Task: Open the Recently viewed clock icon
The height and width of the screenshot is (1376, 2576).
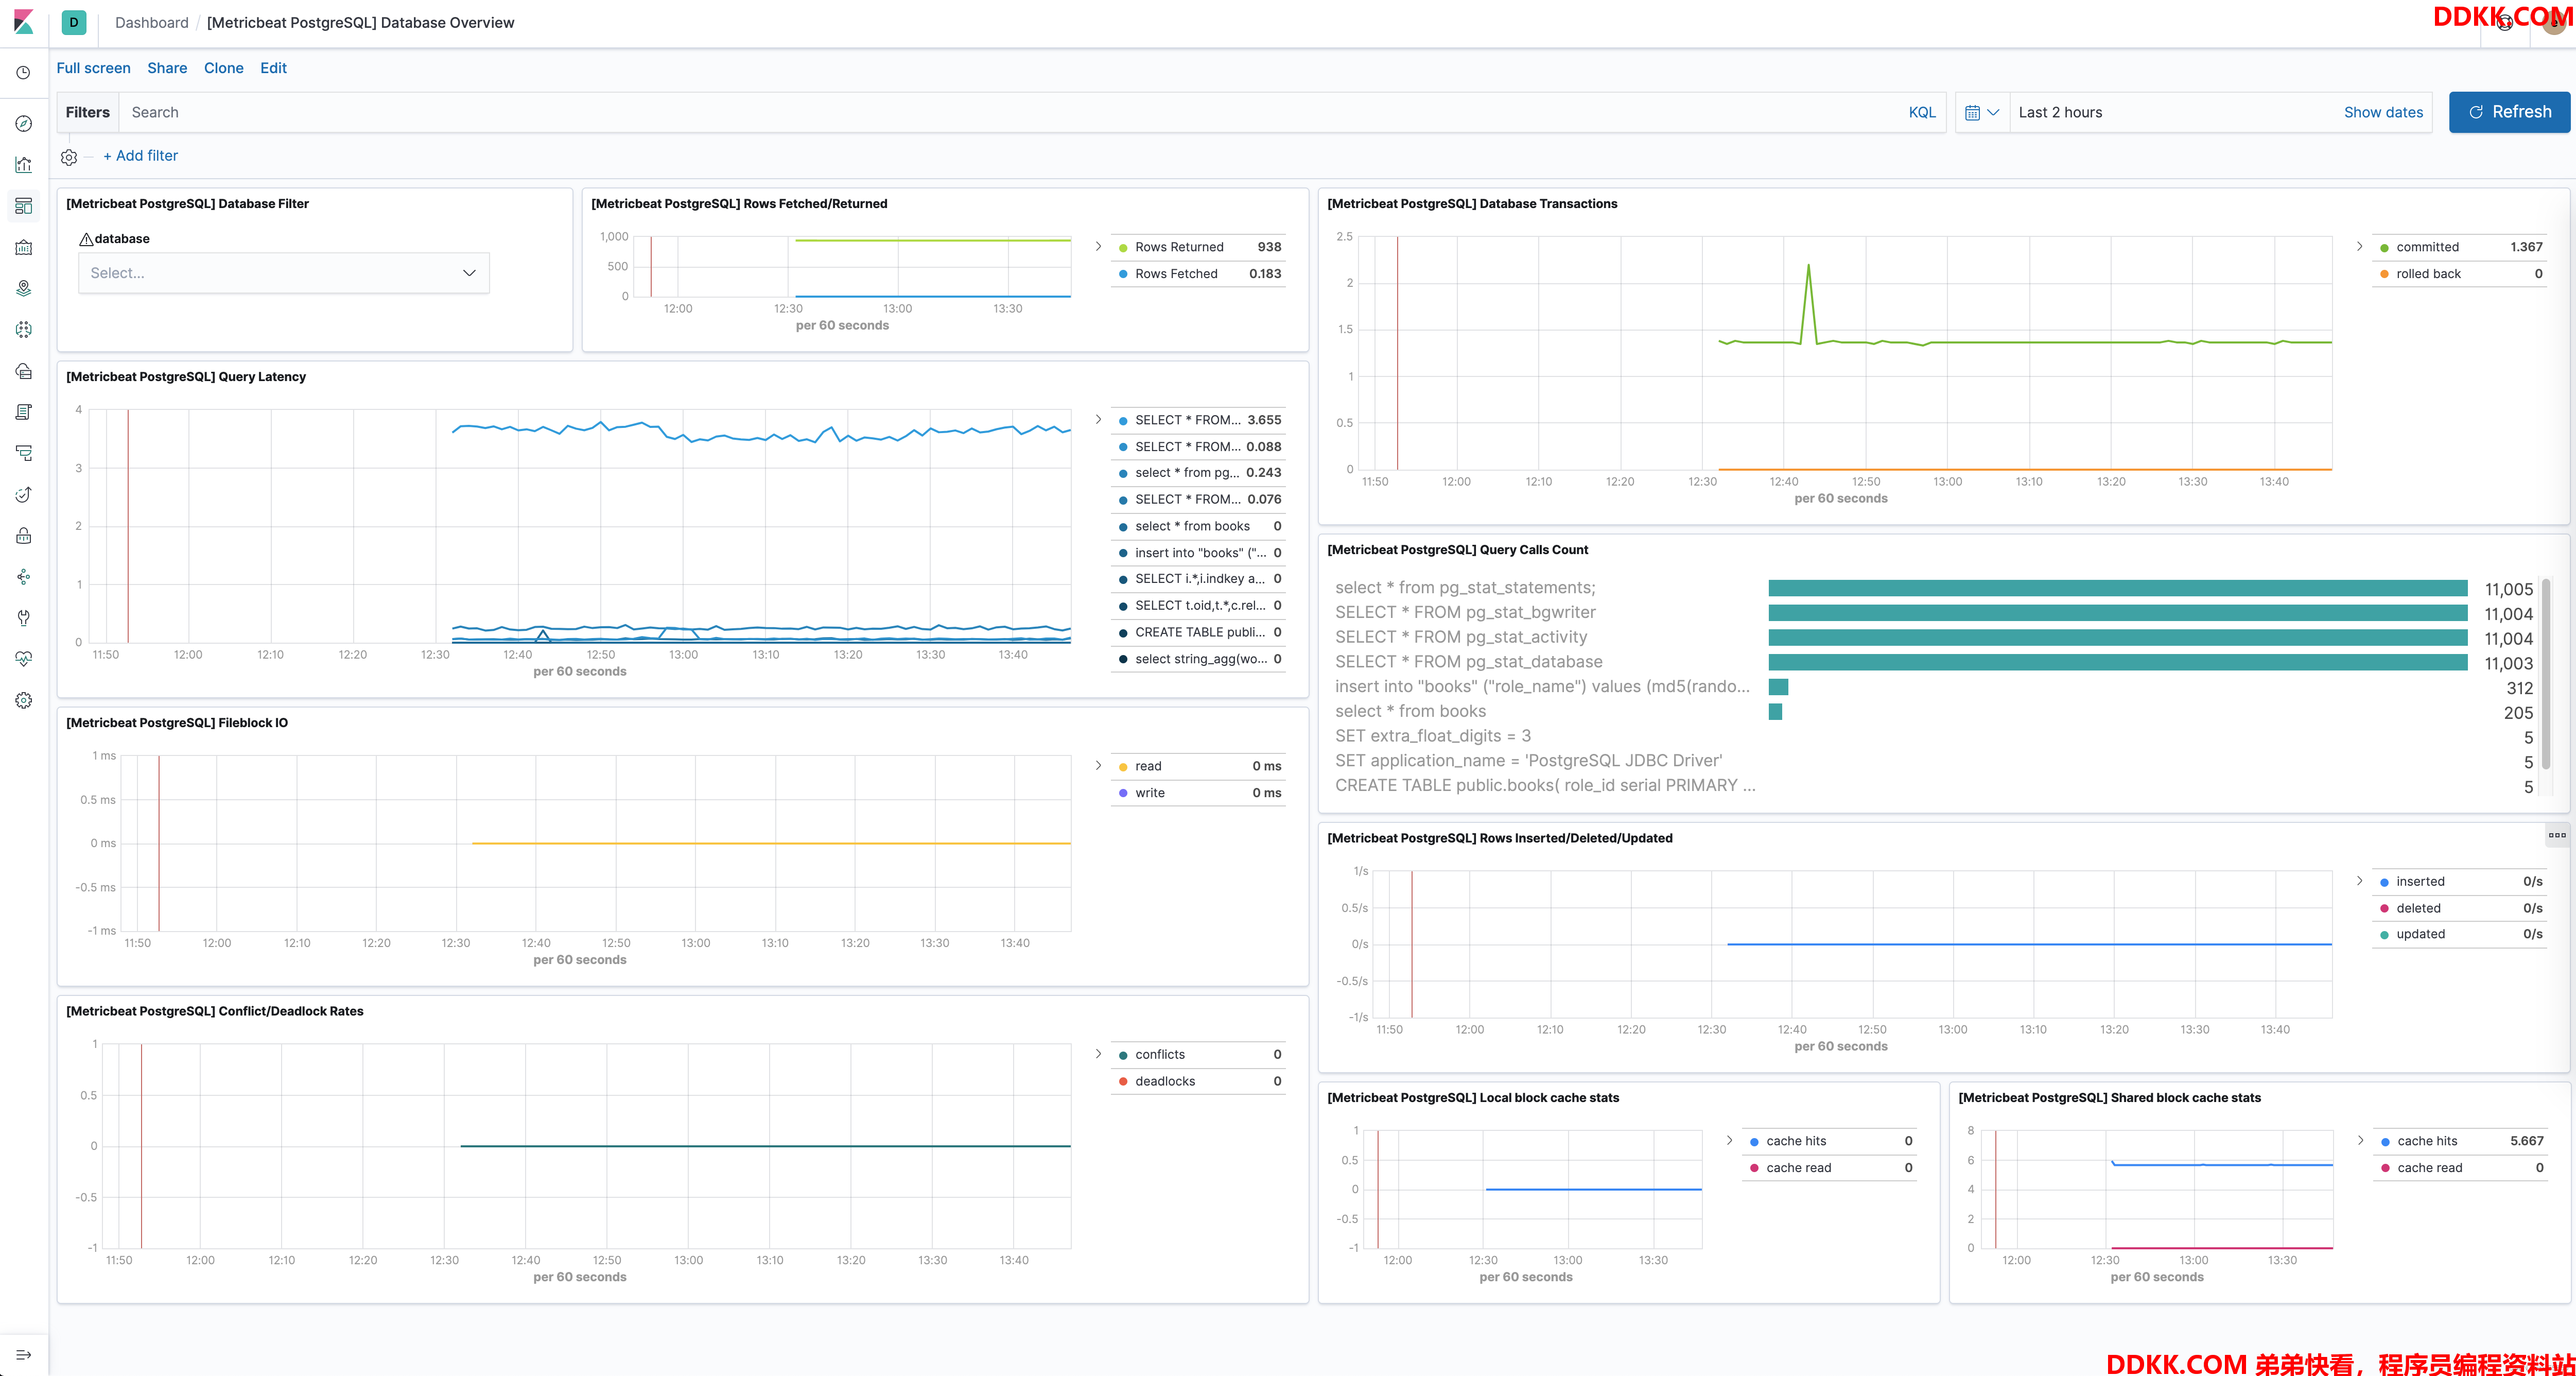Action: (x=23, y=72)
